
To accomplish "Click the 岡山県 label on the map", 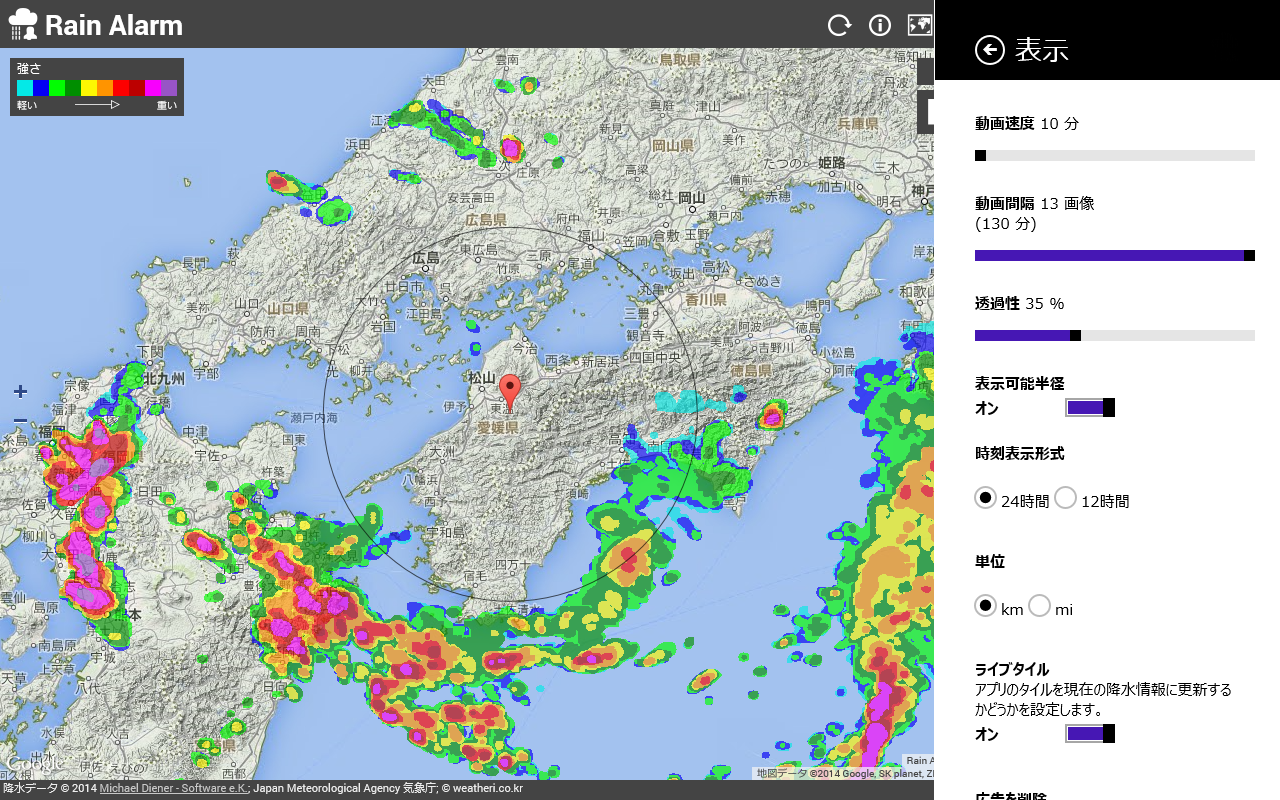I will coord(672,146).
